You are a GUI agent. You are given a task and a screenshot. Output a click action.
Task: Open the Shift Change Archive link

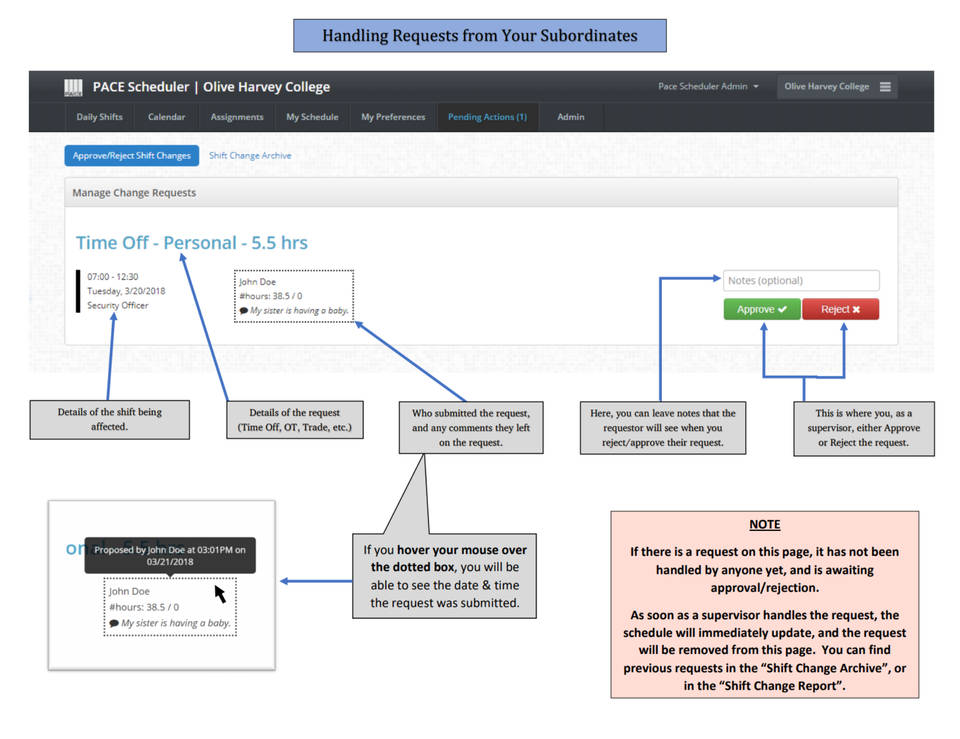coord(249,155)
